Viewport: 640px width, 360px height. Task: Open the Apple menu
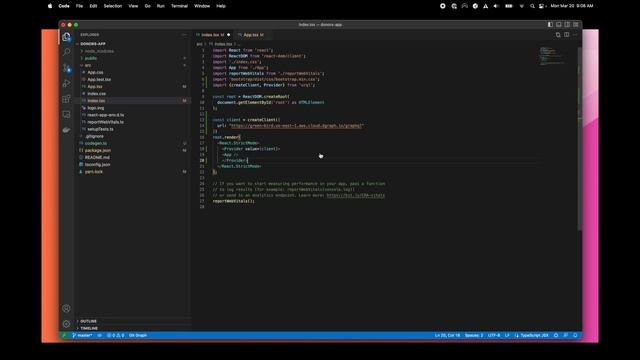pyautogui.click(x=50, y=6)
